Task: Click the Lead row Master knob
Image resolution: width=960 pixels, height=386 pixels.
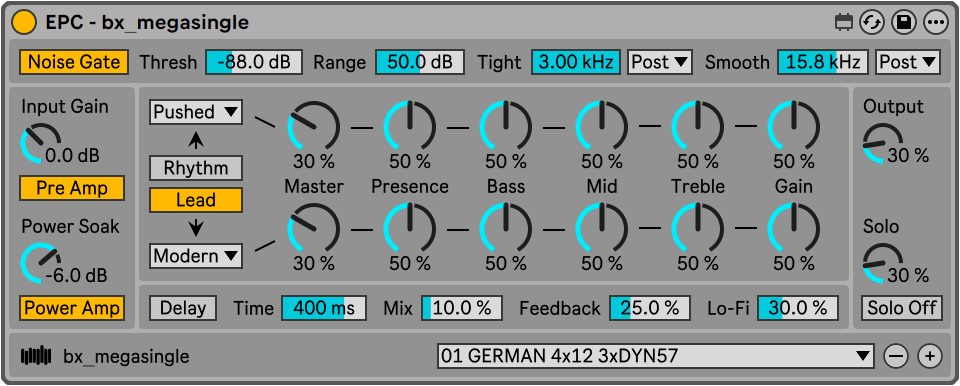Action: (x=314, y=228)
